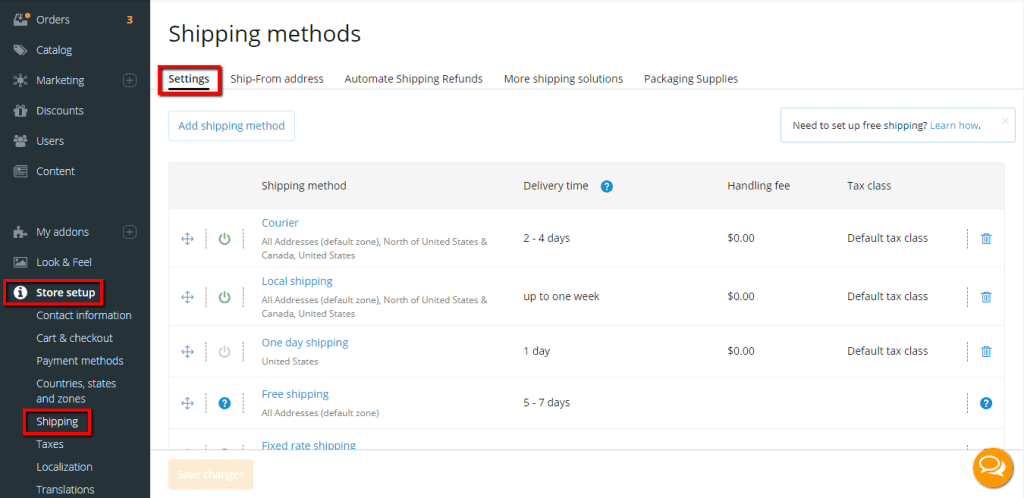Viewport: 1024px width, 498px height.
Task: Click the Store setup info icon
Action: (21, 292)
